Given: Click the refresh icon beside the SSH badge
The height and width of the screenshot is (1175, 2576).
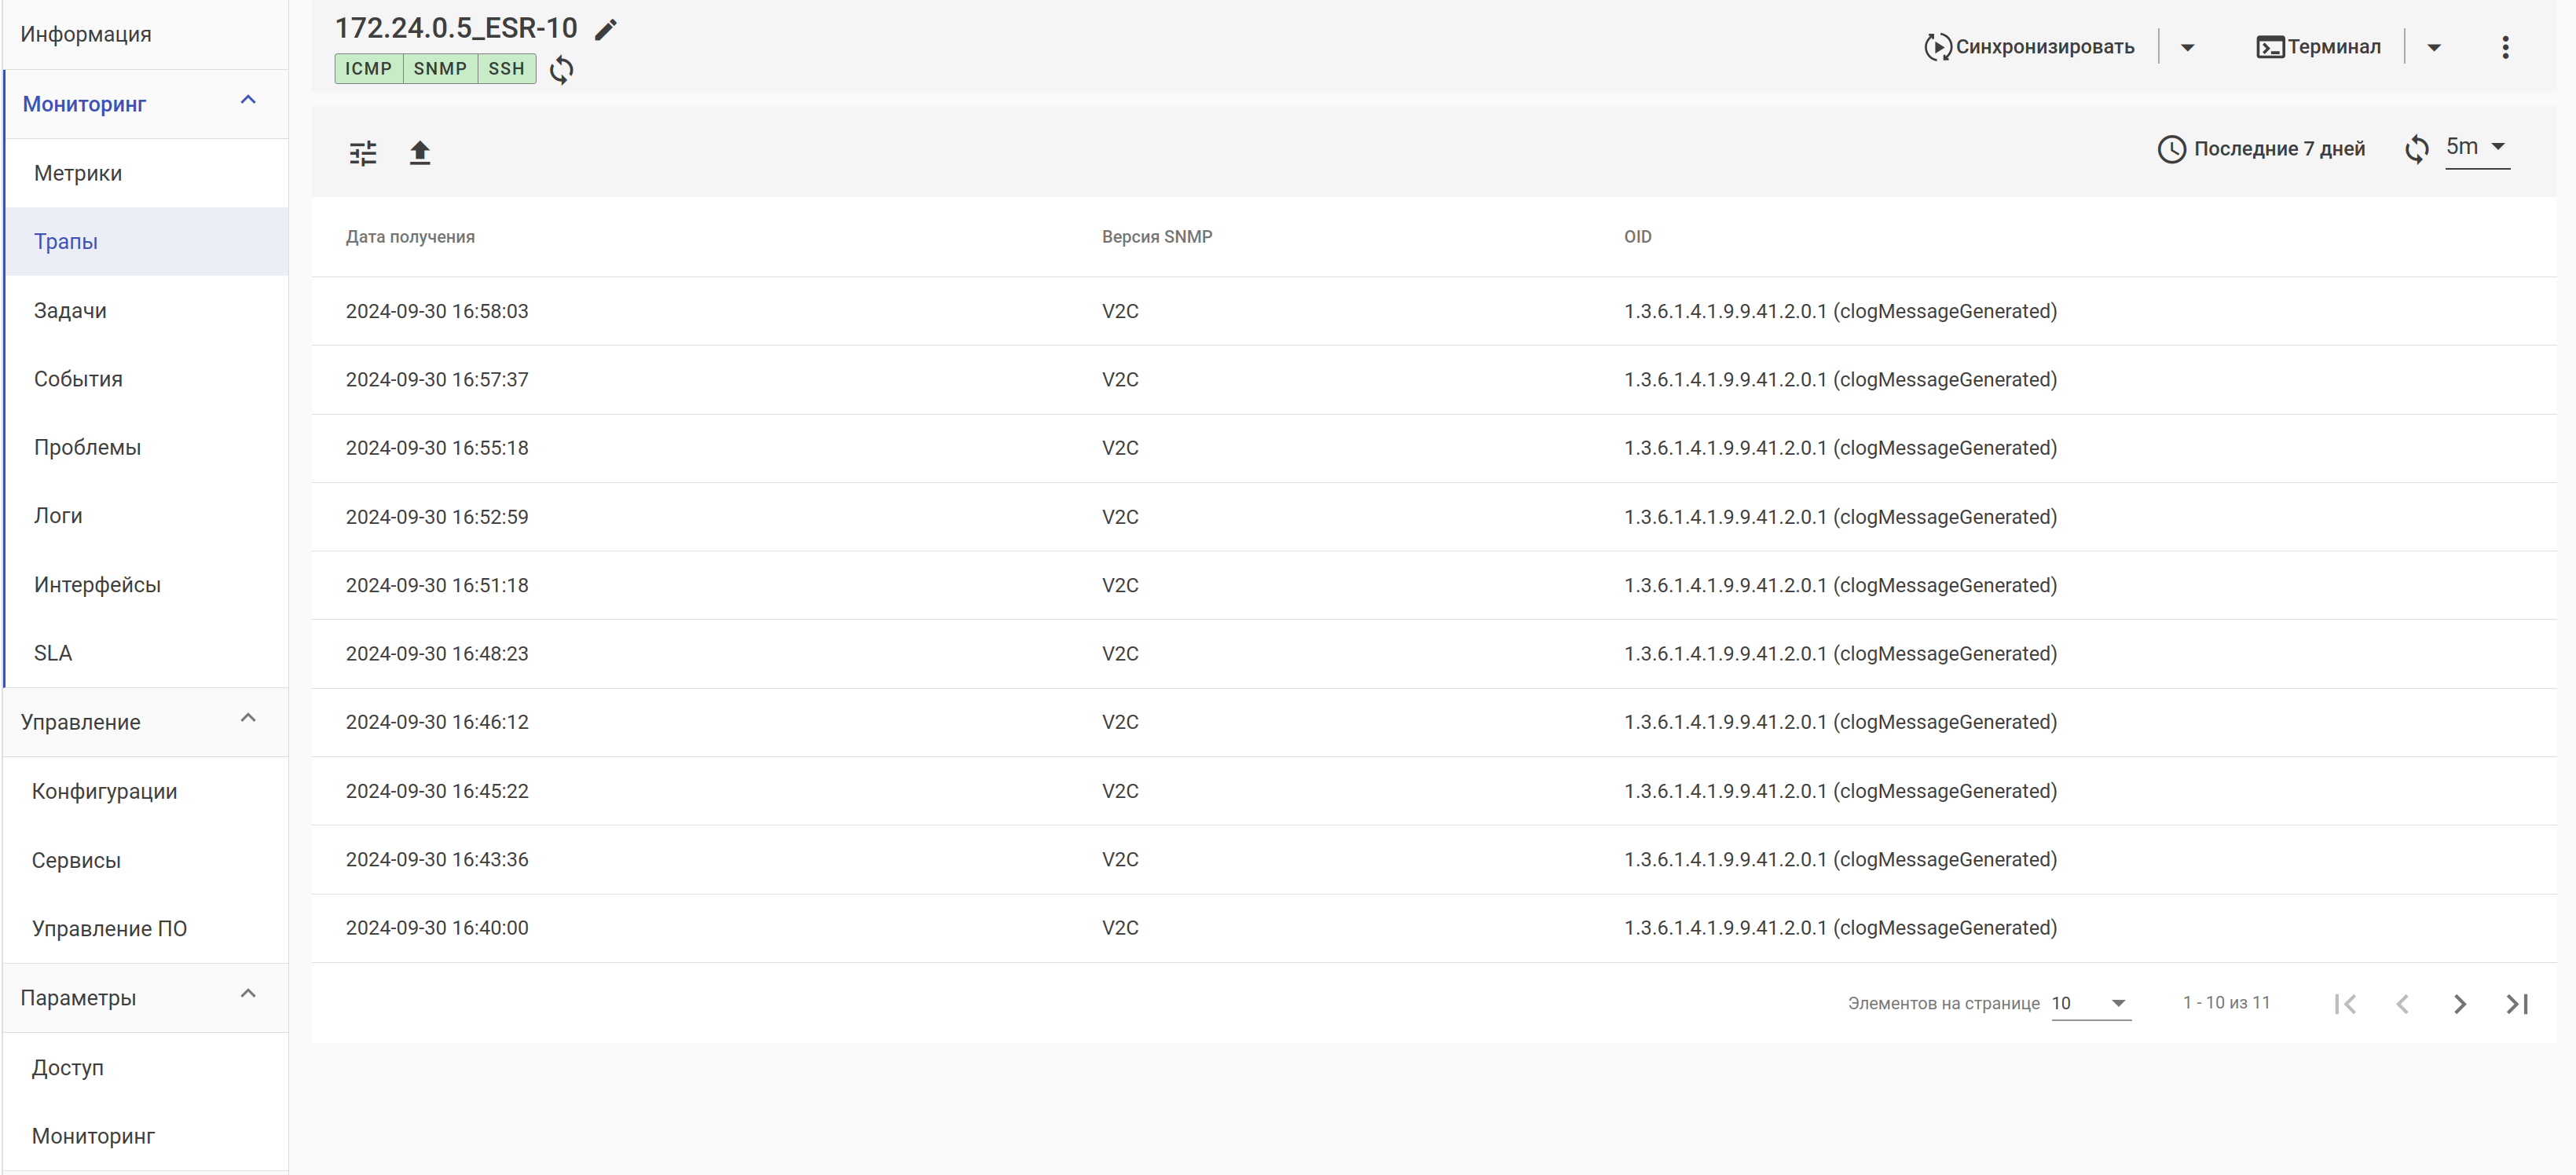Looking at the screenshot, I should [x=562, y=69].
